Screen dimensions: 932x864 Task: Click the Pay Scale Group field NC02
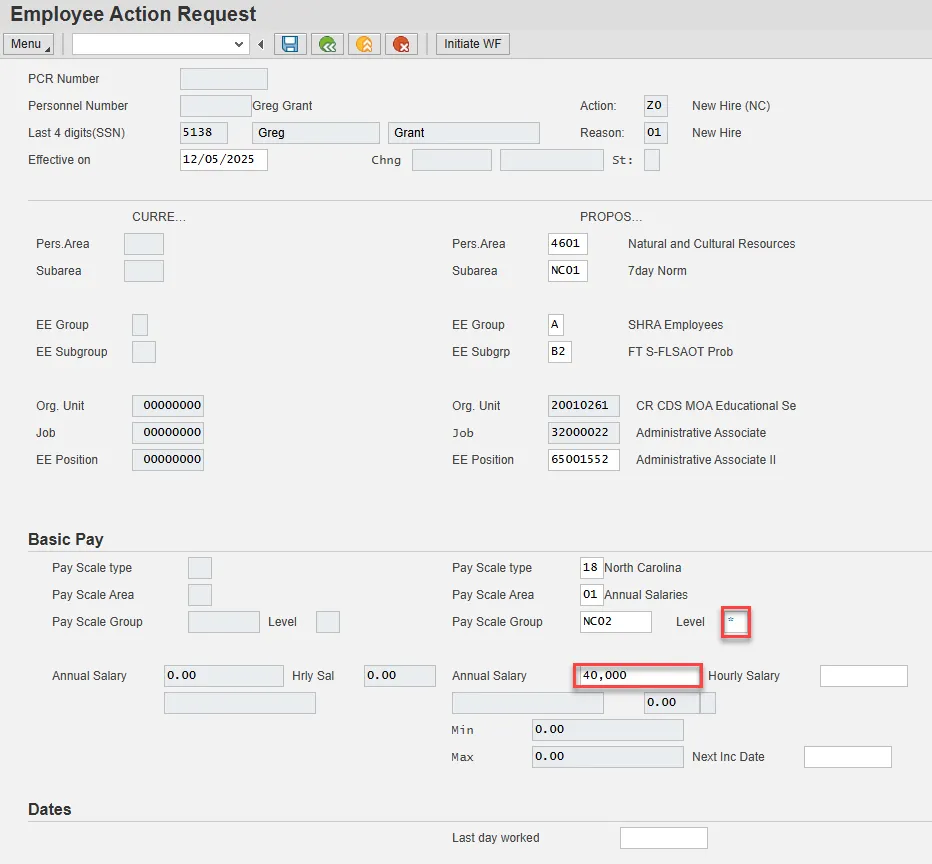[x=615, y=622]
